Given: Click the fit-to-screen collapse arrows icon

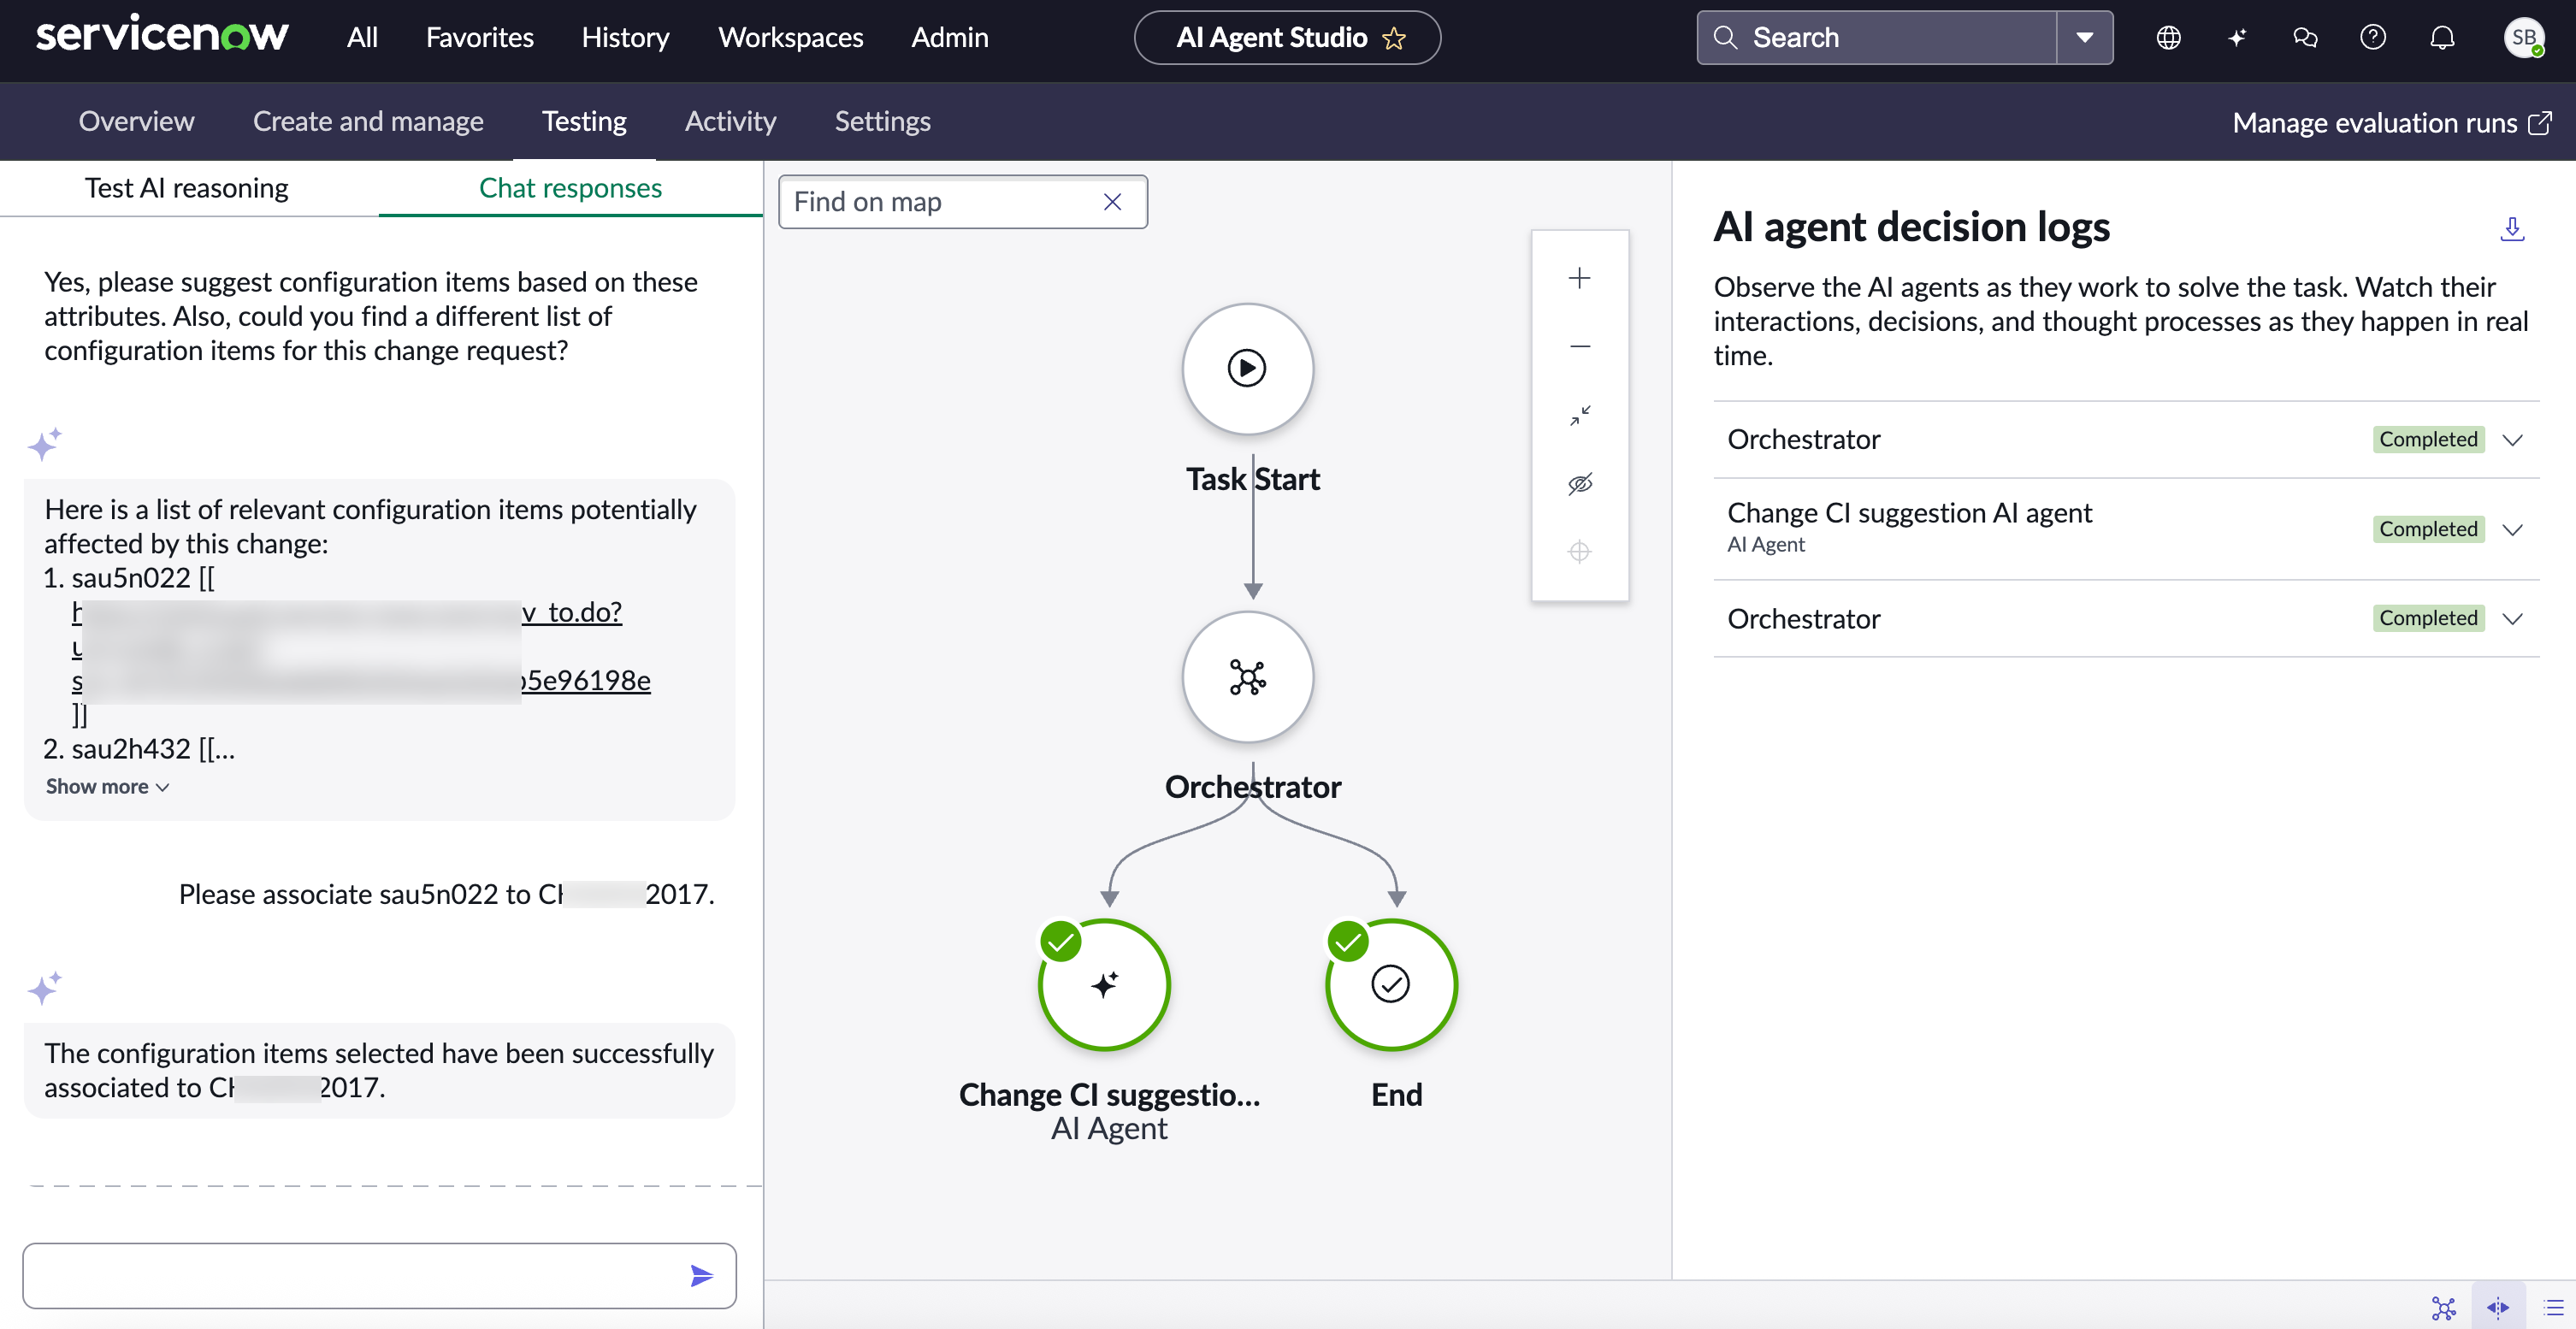Looking at the screenshot, I should pyautogui.click(x=1580, y=415).
